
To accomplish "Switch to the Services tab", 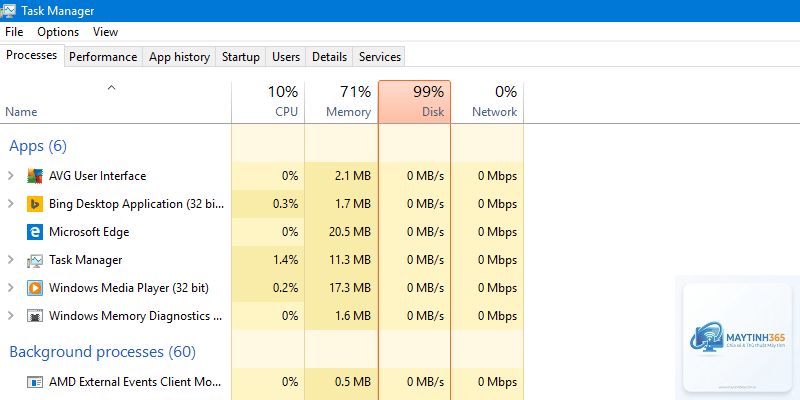I will [x=380, y=57].
